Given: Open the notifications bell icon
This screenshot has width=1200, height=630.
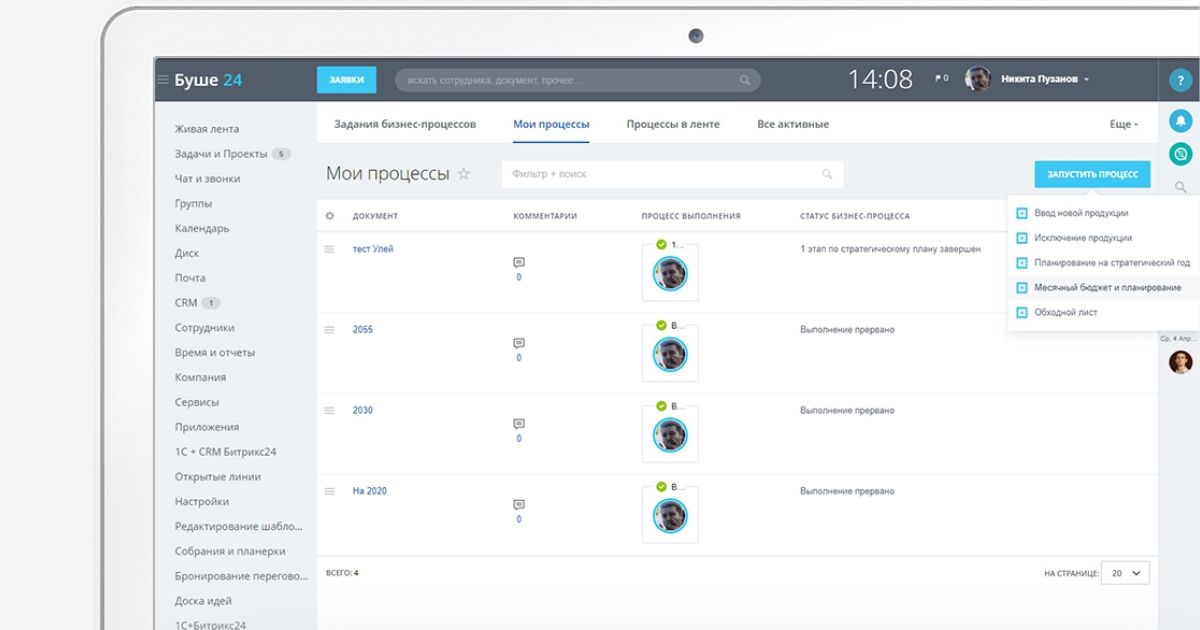Looking at the screenshot, I should (1181, 121).
